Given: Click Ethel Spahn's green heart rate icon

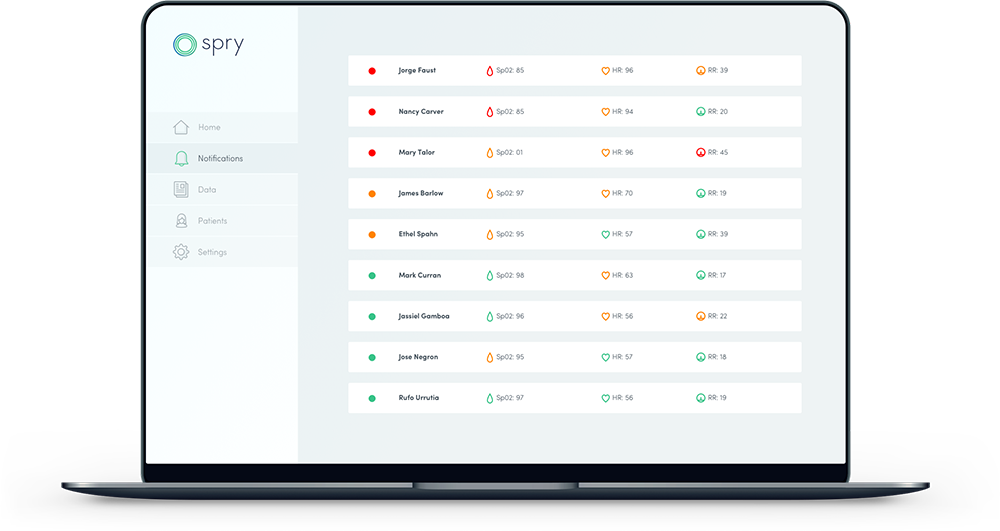Looking at the screenshot, I should pyautogui.click(x=606, y=235).
